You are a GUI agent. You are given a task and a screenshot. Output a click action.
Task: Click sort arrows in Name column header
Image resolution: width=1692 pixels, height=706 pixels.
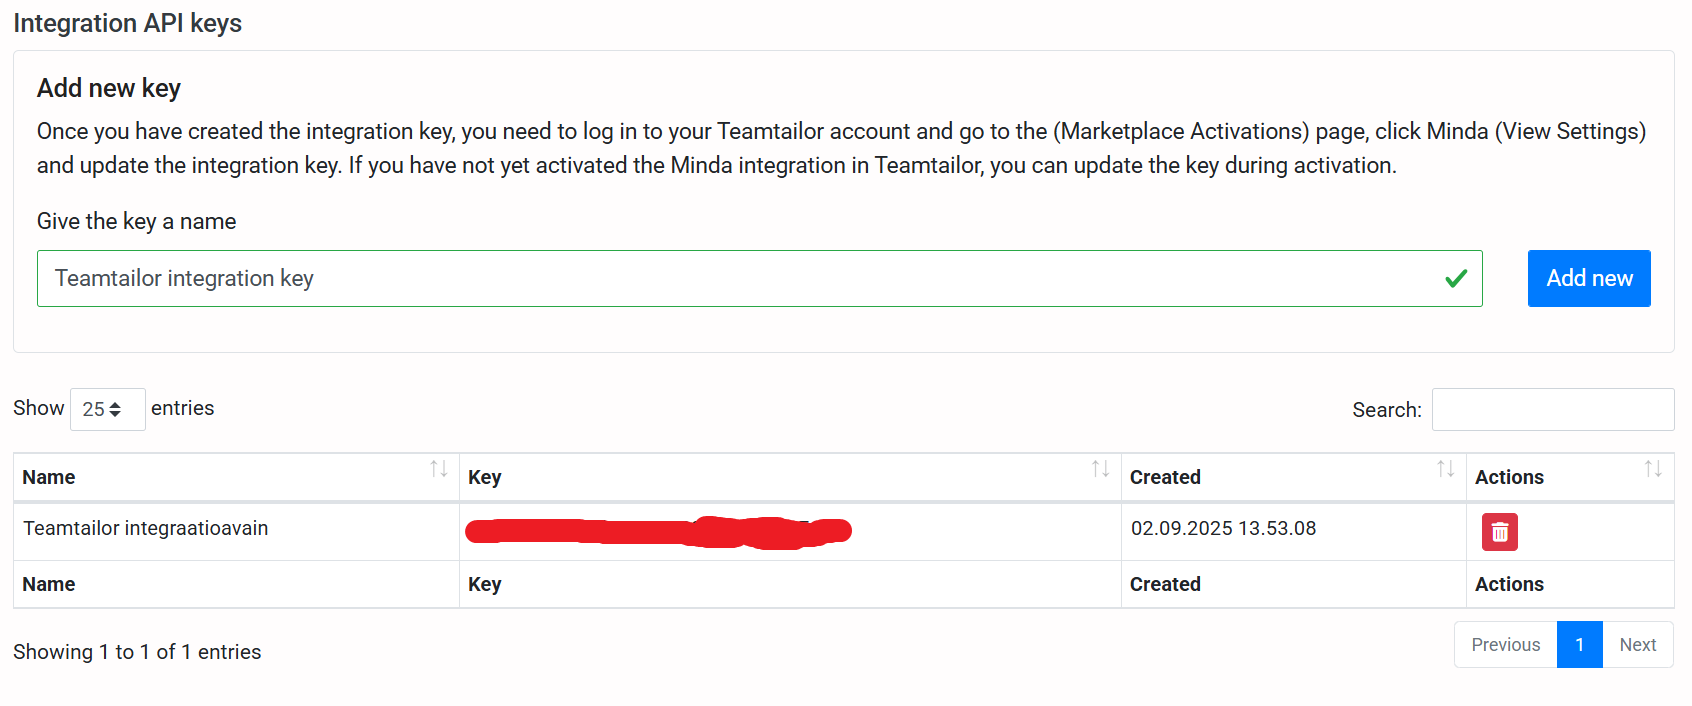(x=438, y=469)
